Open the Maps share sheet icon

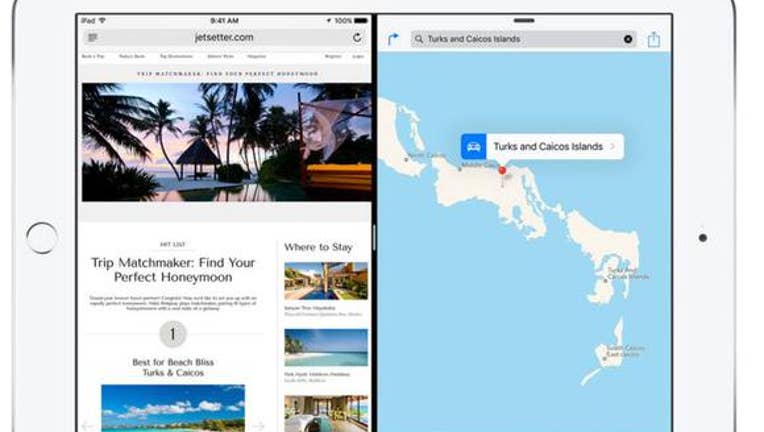[654, 39]
